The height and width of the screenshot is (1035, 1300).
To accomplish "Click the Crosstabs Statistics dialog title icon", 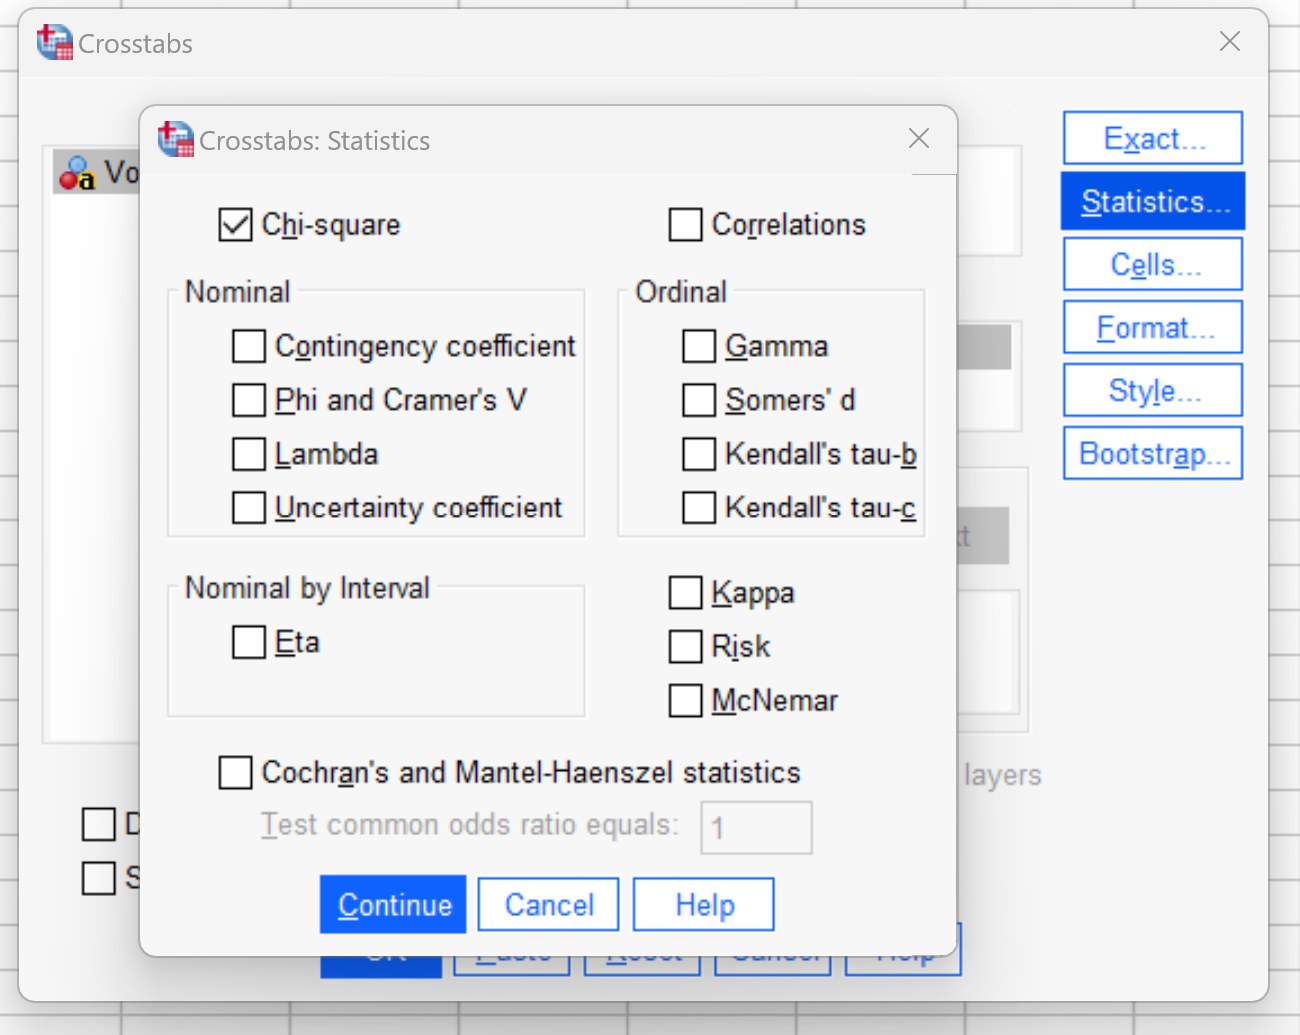I will pyautogui.click(x=176, y=140).
